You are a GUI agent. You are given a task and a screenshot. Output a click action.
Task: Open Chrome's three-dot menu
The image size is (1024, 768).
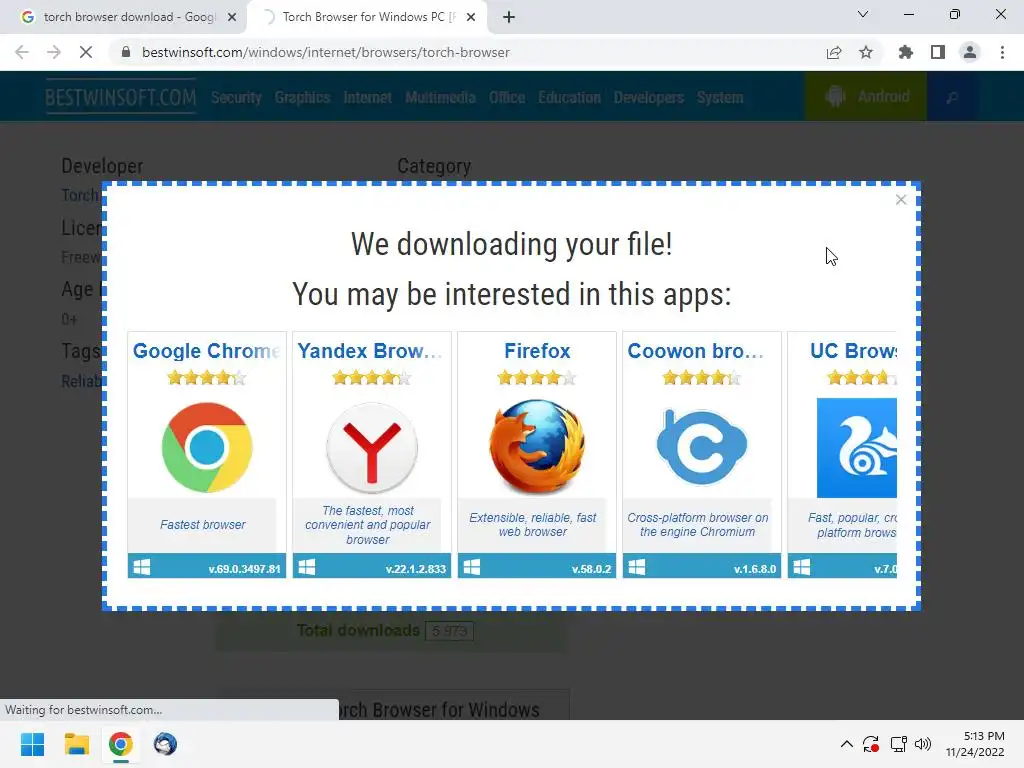(x=1002, y=52)
